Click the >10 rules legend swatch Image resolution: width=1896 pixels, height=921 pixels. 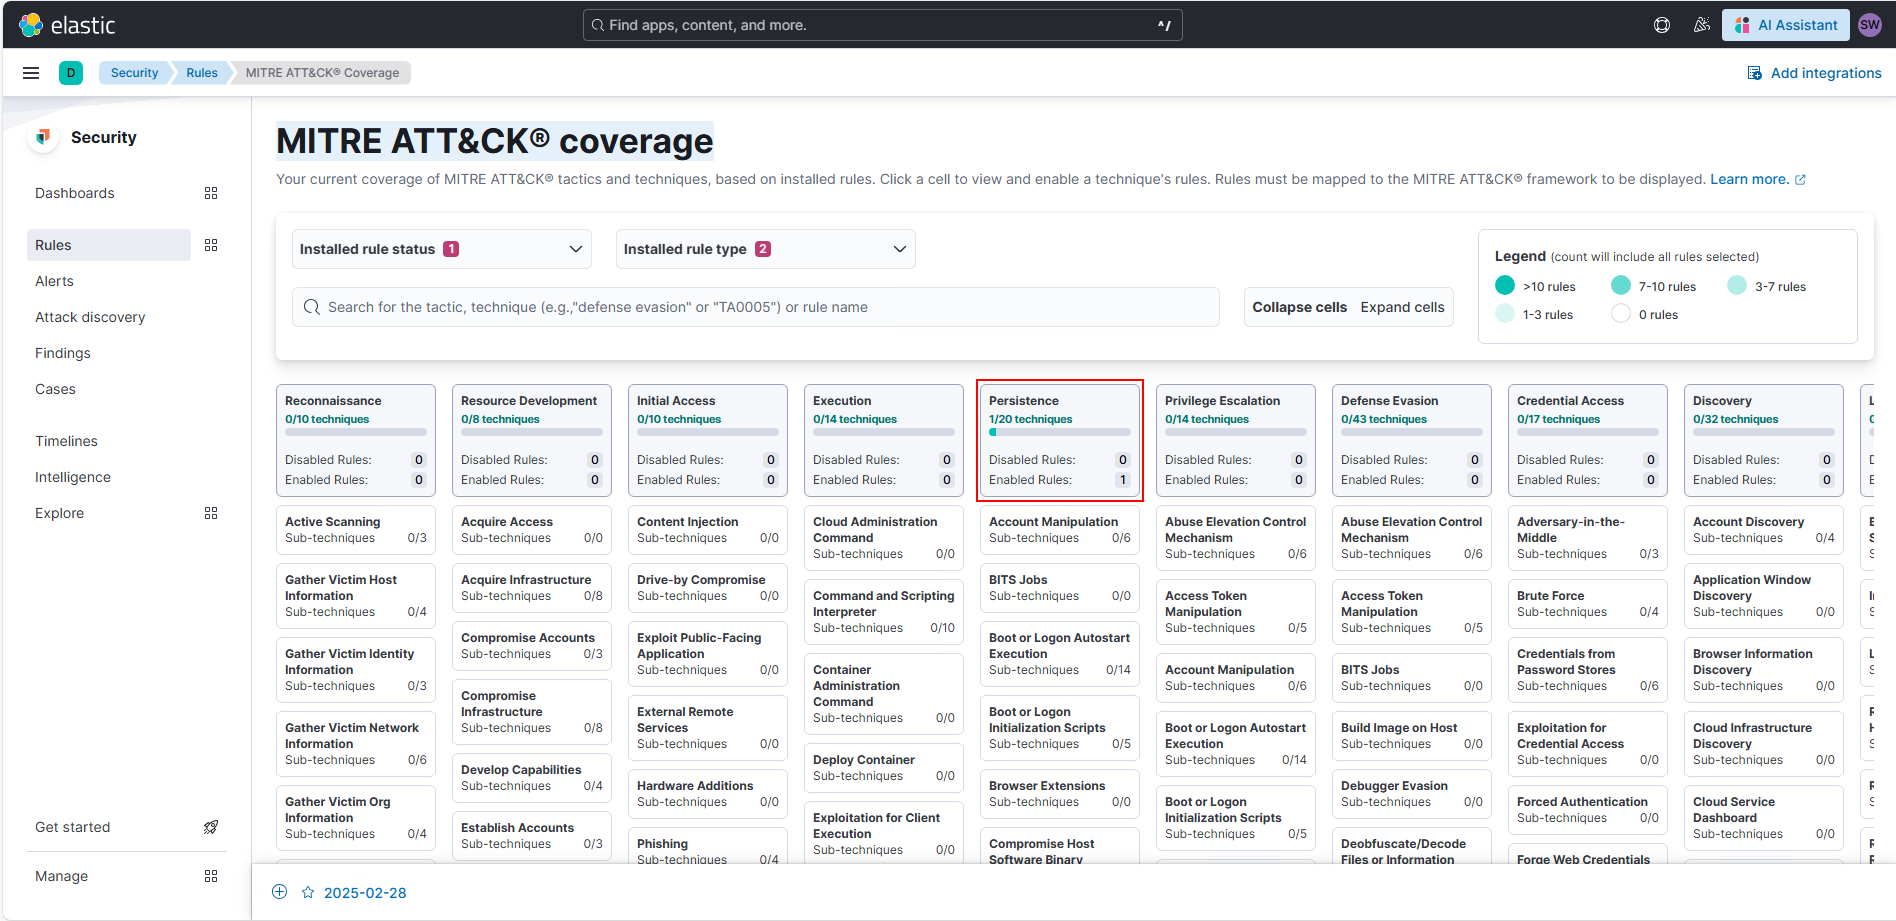click(x=1505, y=286)
